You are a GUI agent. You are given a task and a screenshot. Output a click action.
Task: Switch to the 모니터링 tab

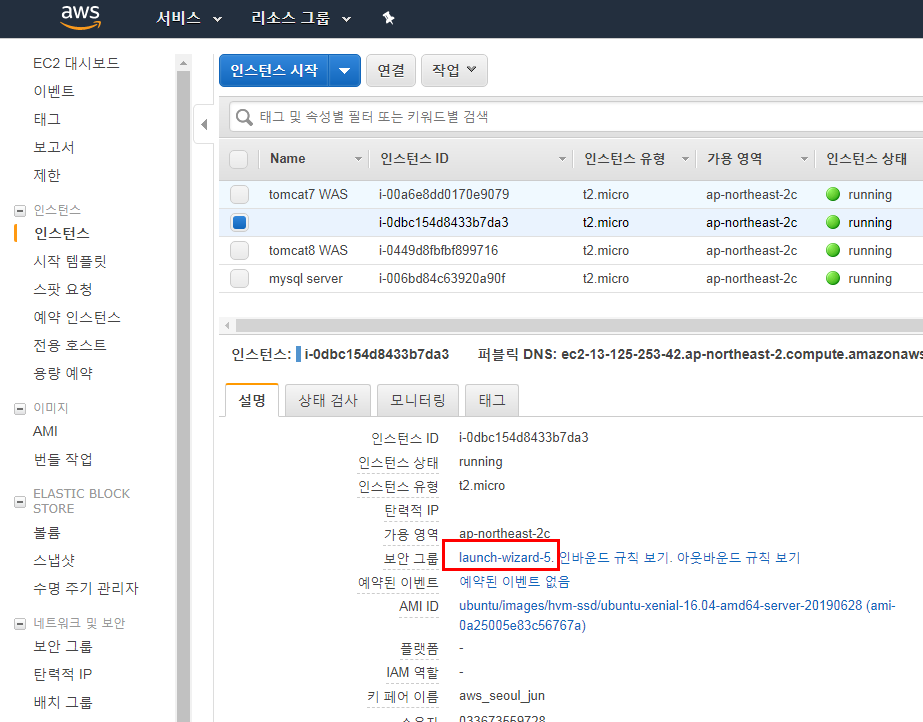[x=418, y=400]
